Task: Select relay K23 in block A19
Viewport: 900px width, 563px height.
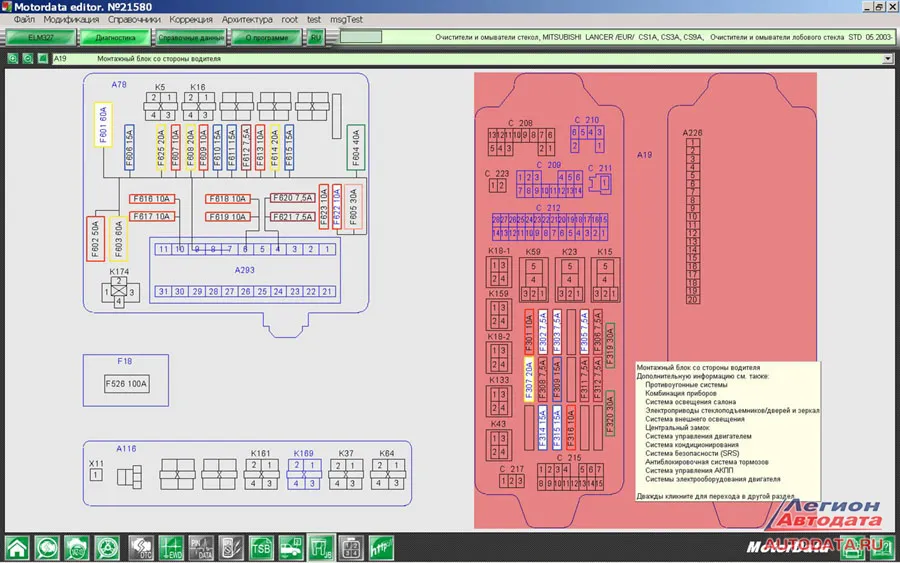Action: coord(569,279)
